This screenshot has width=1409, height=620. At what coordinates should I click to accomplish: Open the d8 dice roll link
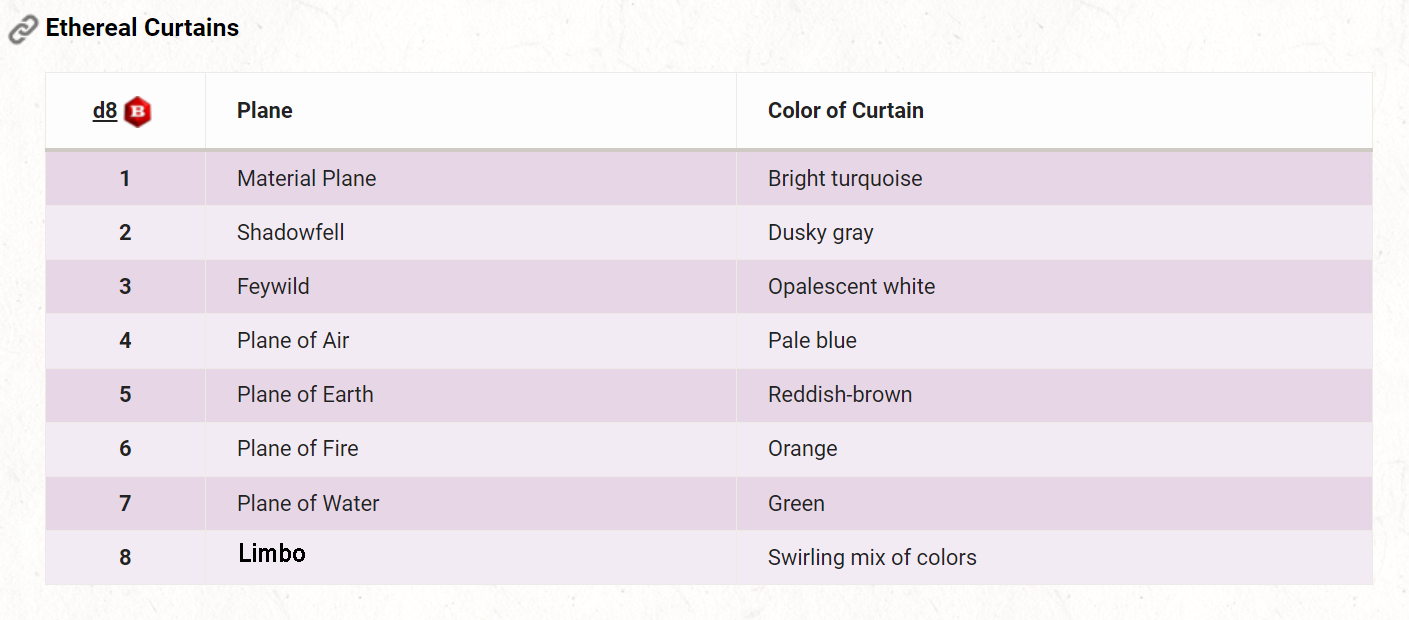105,111
